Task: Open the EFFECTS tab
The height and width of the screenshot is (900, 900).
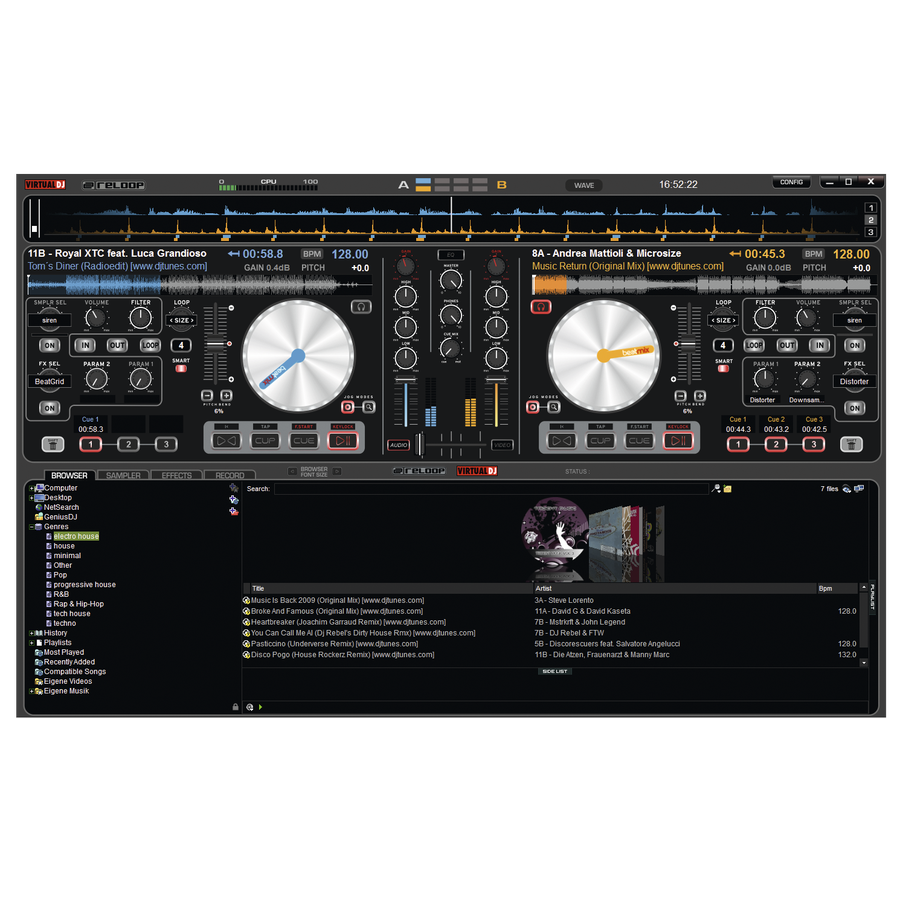Action: [177, 476]
